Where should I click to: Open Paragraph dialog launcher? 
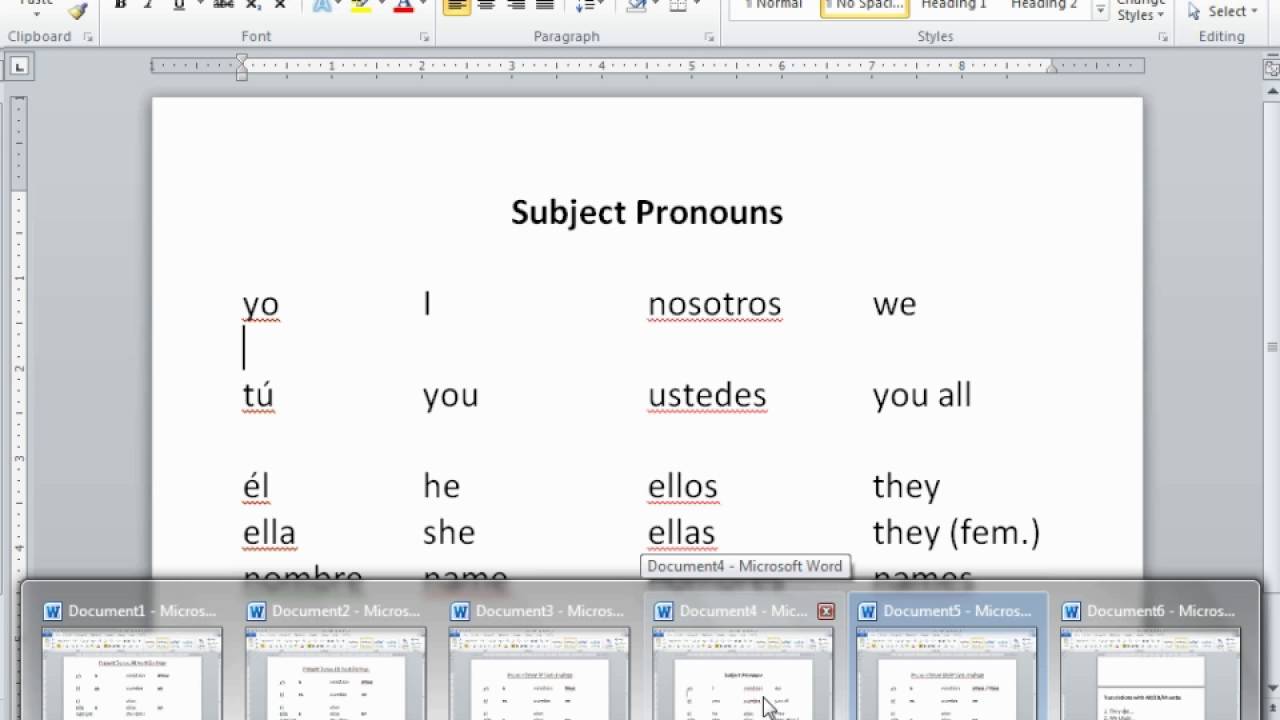[x=709, y=37]
